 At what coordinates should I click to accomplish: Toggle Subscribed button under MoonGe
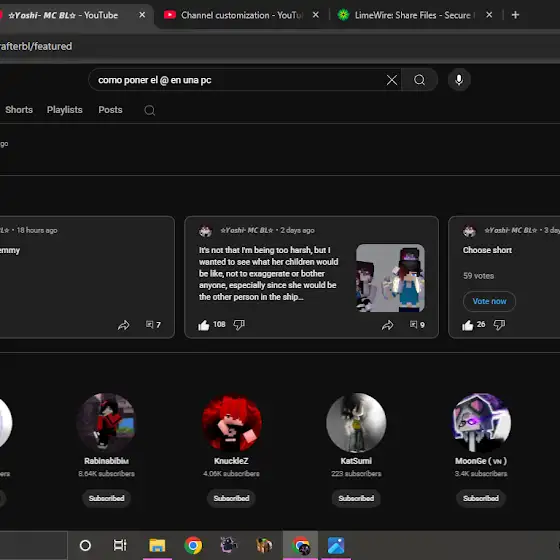click(x=481, y=498)
